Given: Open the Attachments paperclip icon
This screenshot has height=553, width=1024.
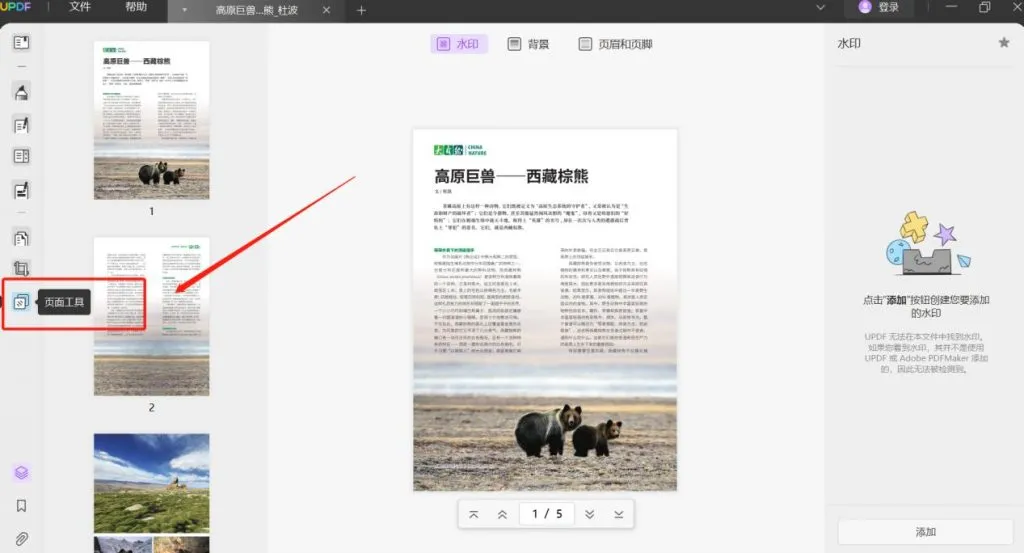Looking at the screenshot, I should click(21, 539).
